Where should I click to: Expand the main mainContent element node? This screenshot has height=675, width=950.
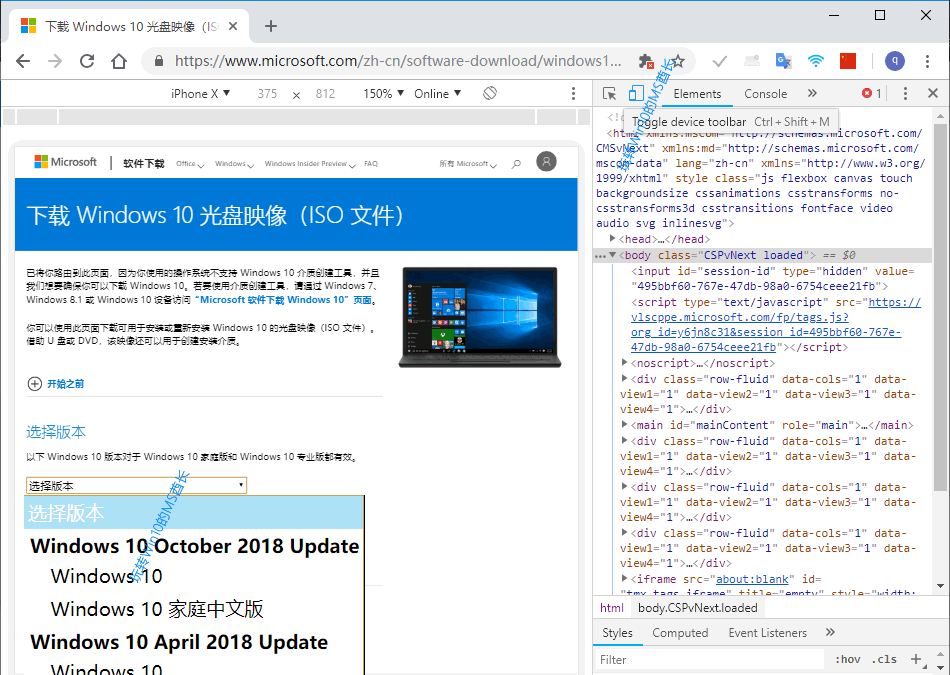[625, 425]
